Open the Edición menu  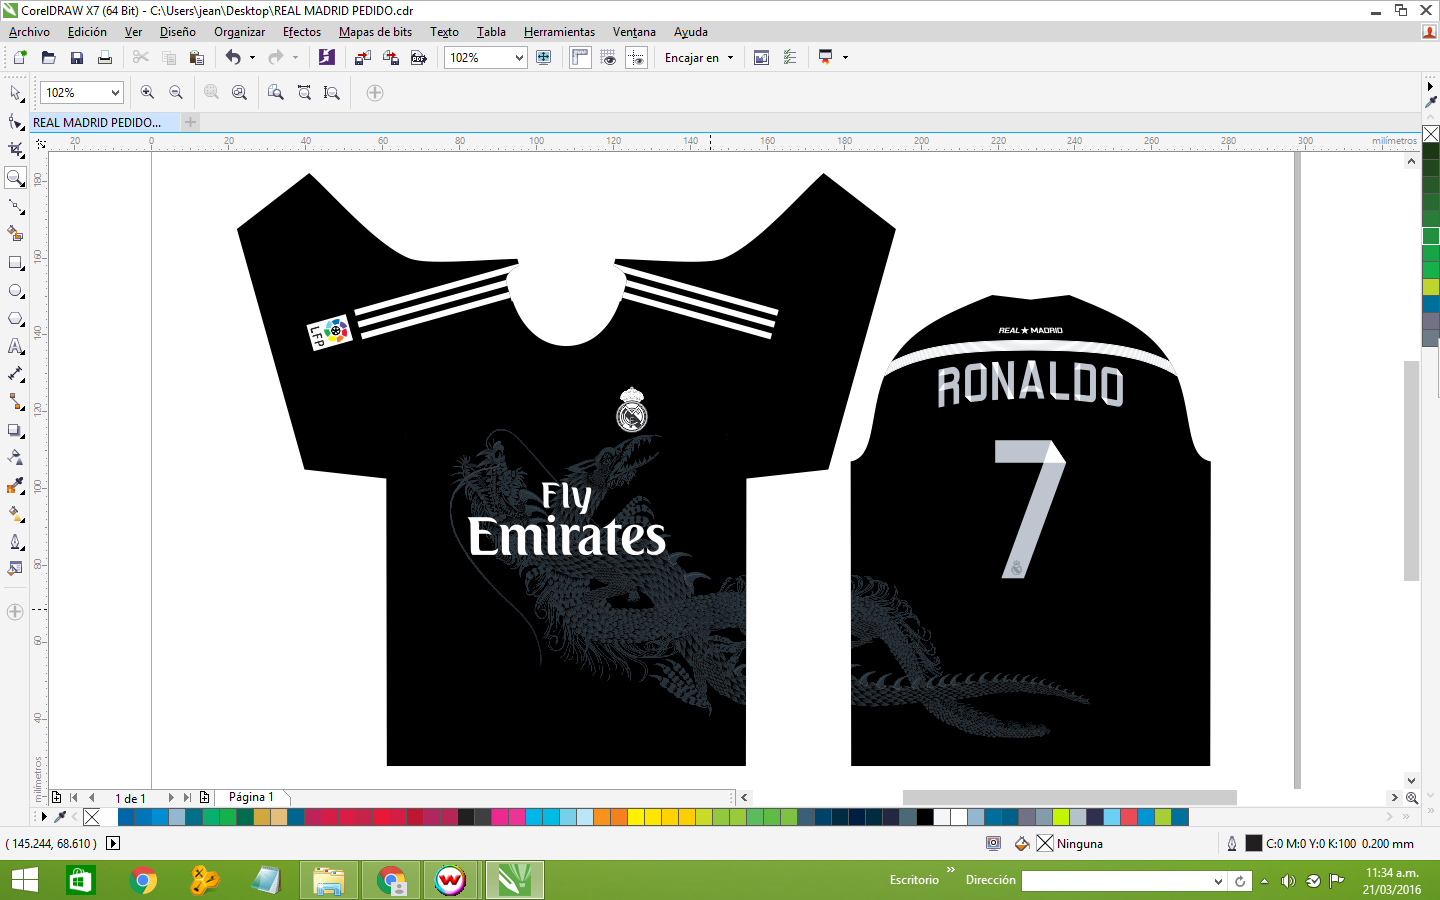tap(87, 32)
